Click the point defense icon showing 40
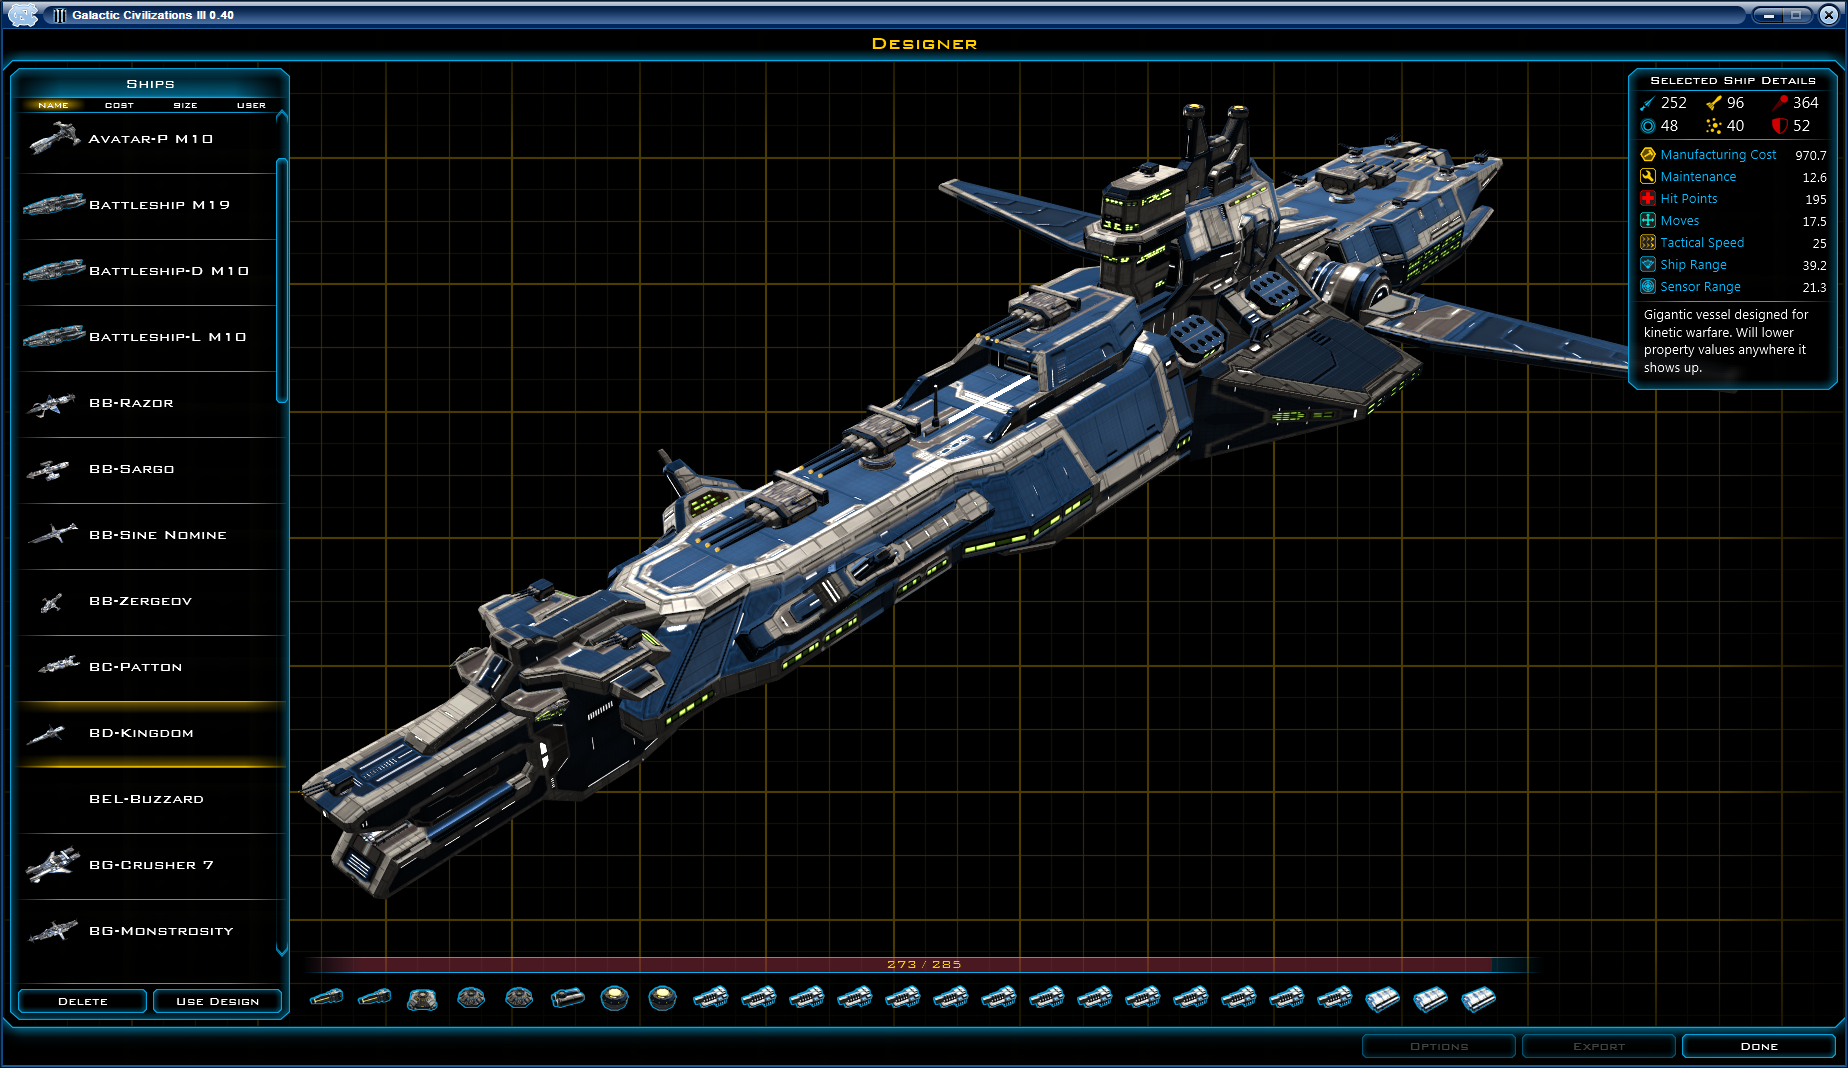1848x1068 pixels. 1714,126
